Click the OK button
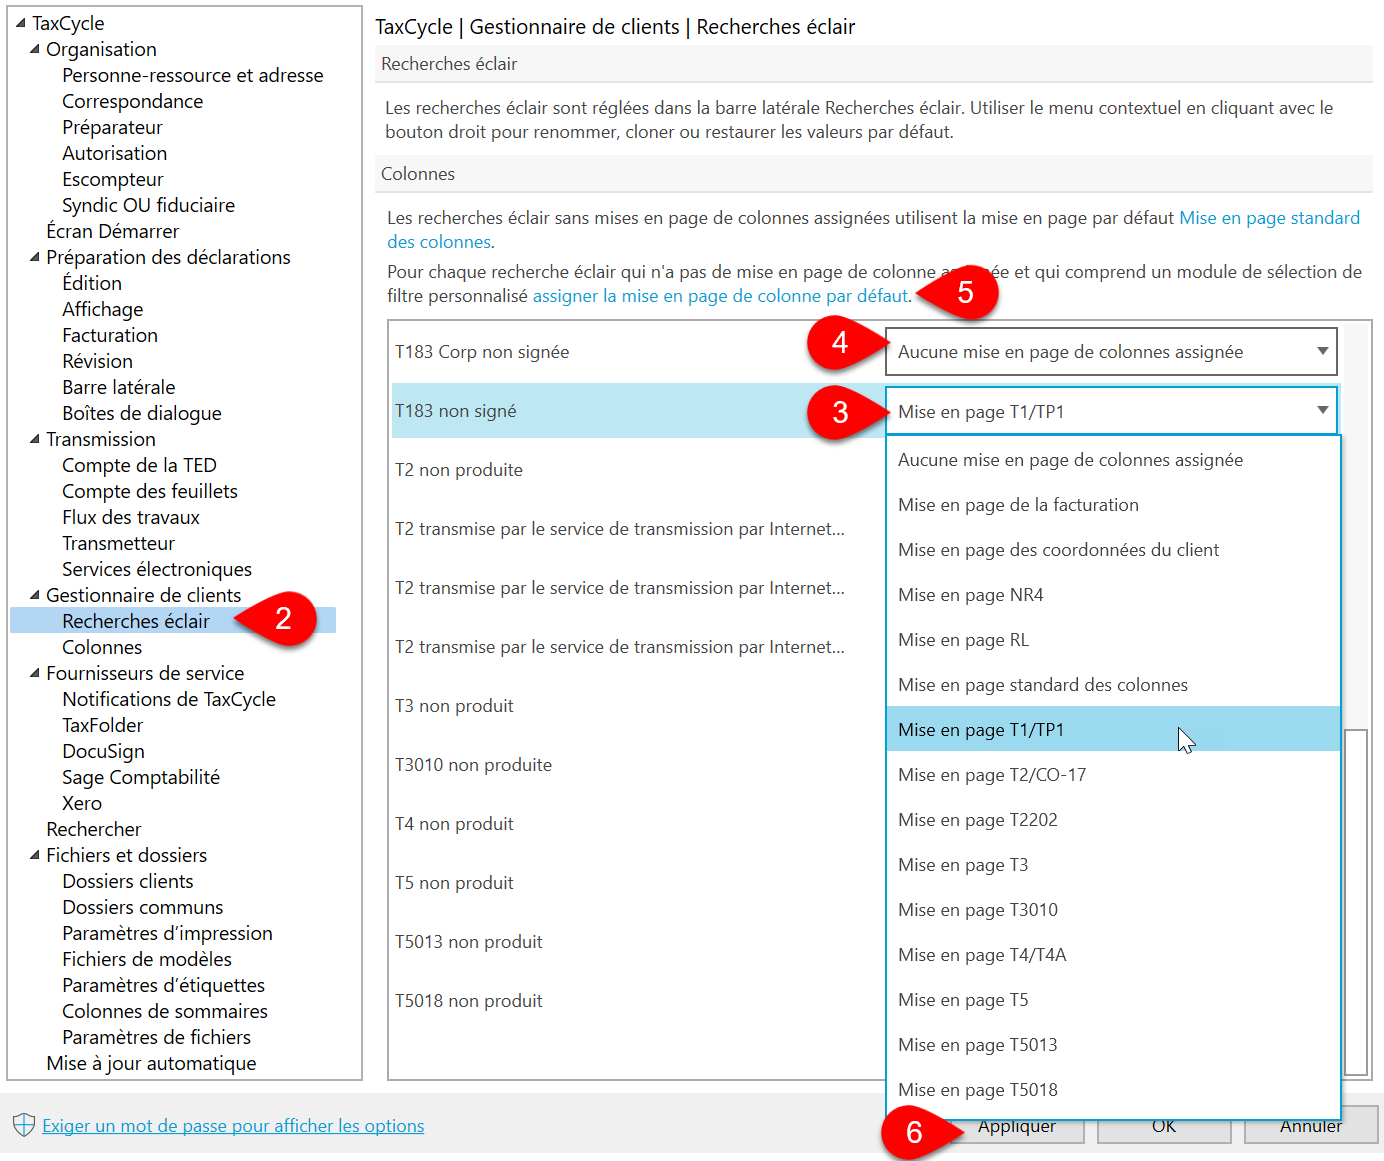The height and width of the screenshot is (1161, 1384). click(x=1164, y=1126)
